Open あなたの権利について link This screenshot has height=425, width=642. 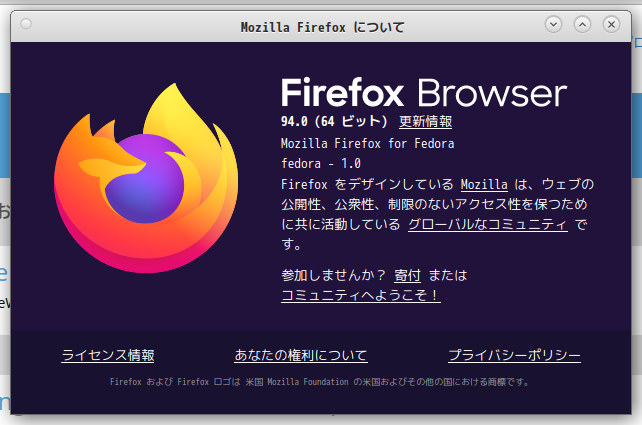click(x=301, y=355)
